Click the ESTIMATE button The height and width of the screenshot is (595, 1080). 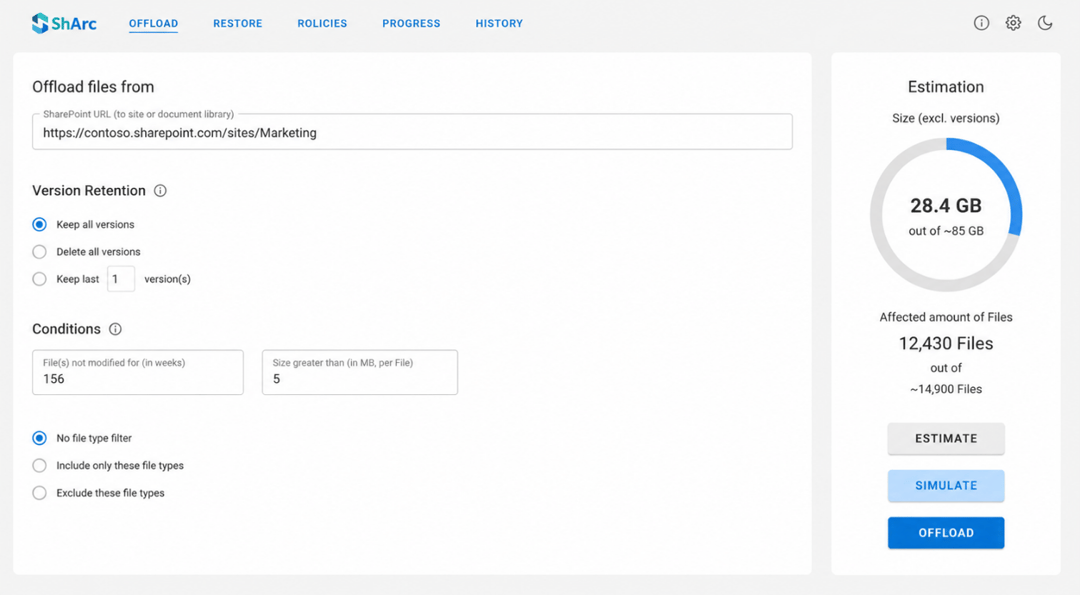coord(946,439)
